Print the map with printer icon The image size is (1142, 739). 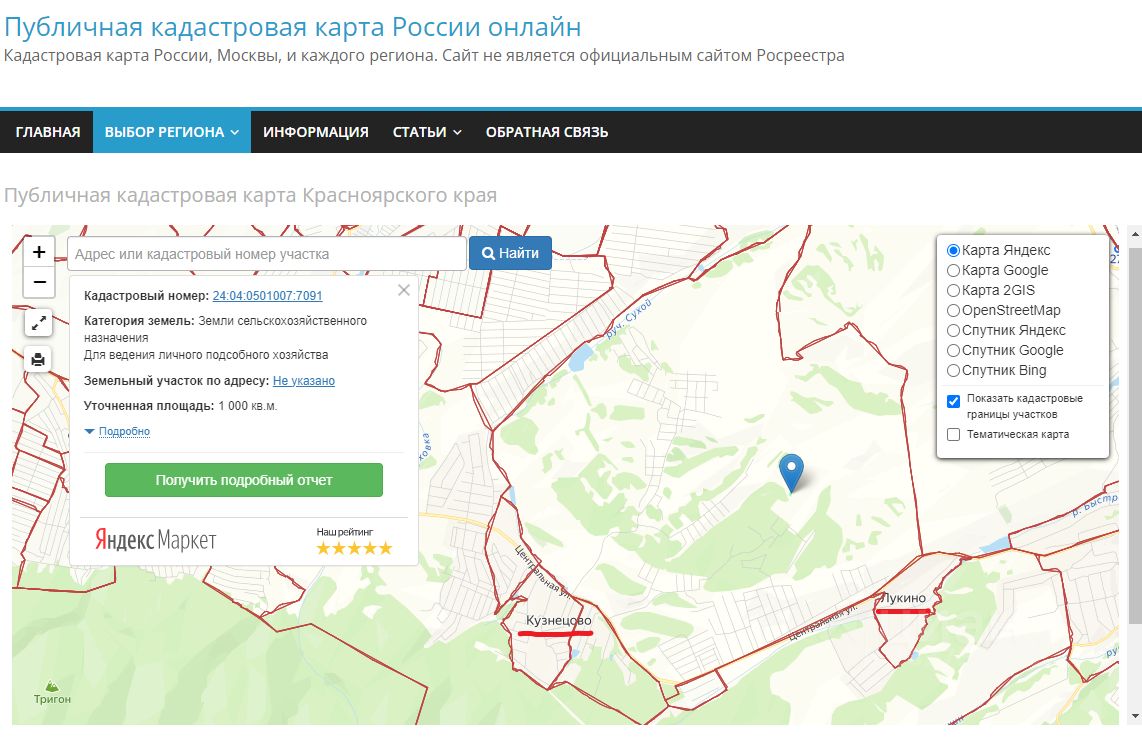(39, 359)
